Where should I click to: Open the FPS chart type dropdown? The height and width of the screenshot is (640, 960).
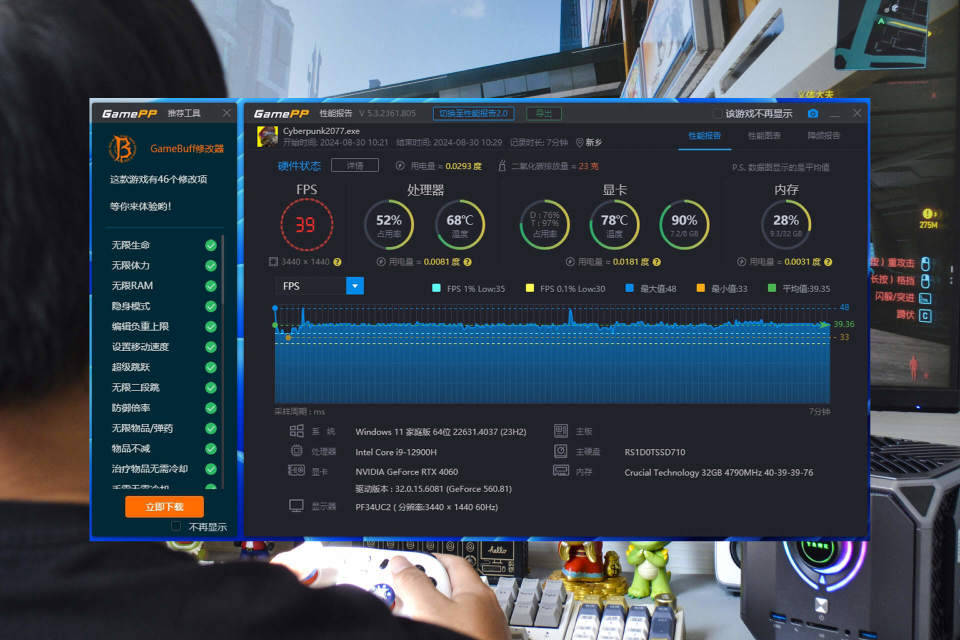[355, 286]
